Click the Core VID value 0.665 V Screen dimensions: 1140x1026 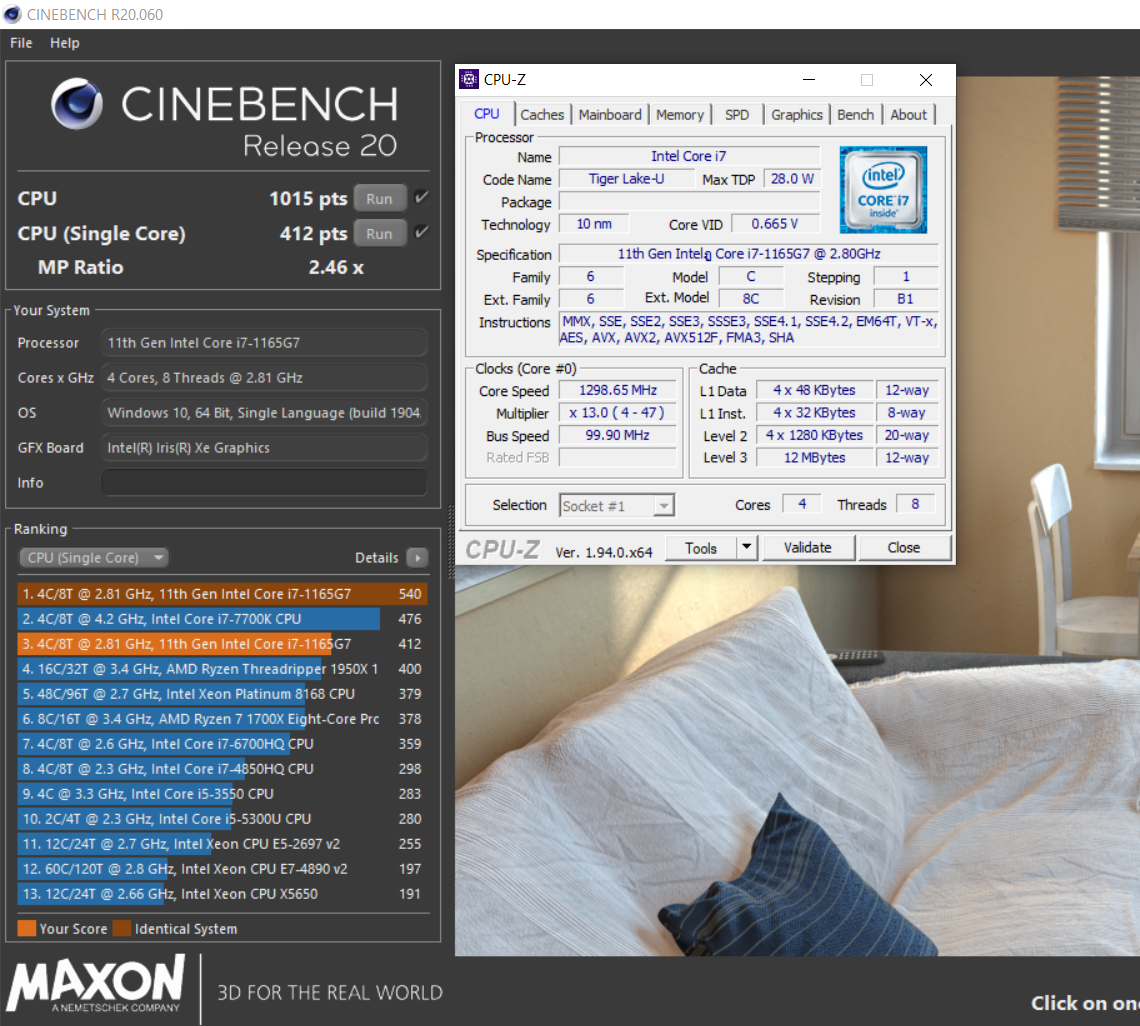tap(775, 224)
